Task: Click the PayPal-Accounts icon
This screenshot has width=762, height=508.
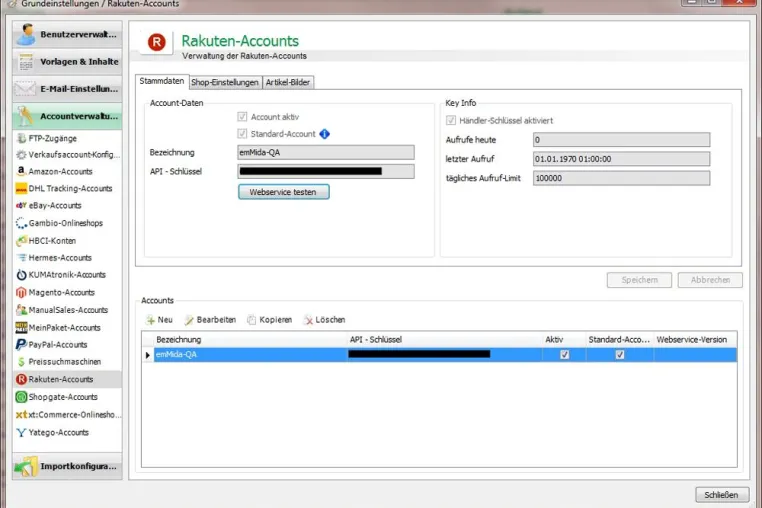Action: pos(21,344)
